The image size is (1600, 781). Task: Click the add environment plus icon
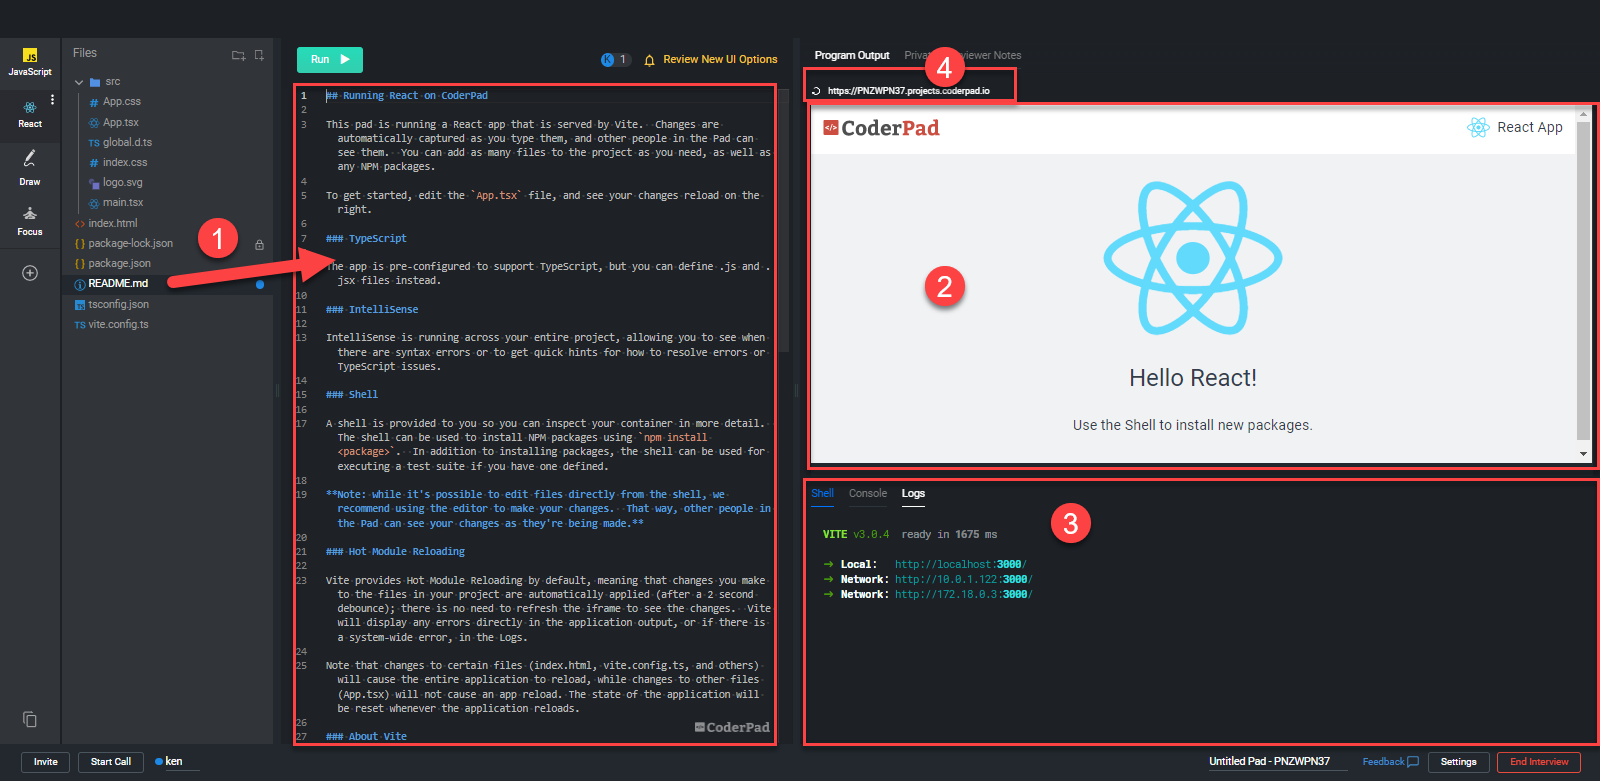coord(30,273)
